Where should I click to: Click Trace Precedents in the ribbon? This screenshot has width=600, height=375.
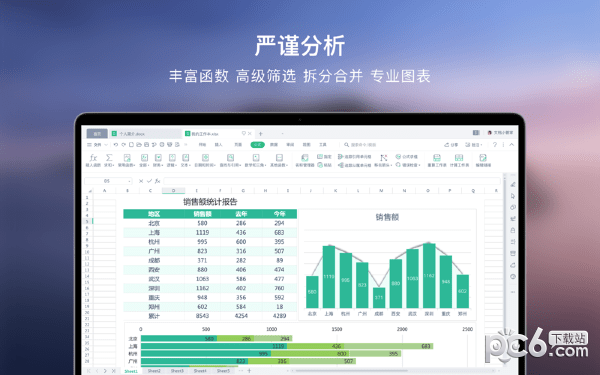[x=355, y=157]
